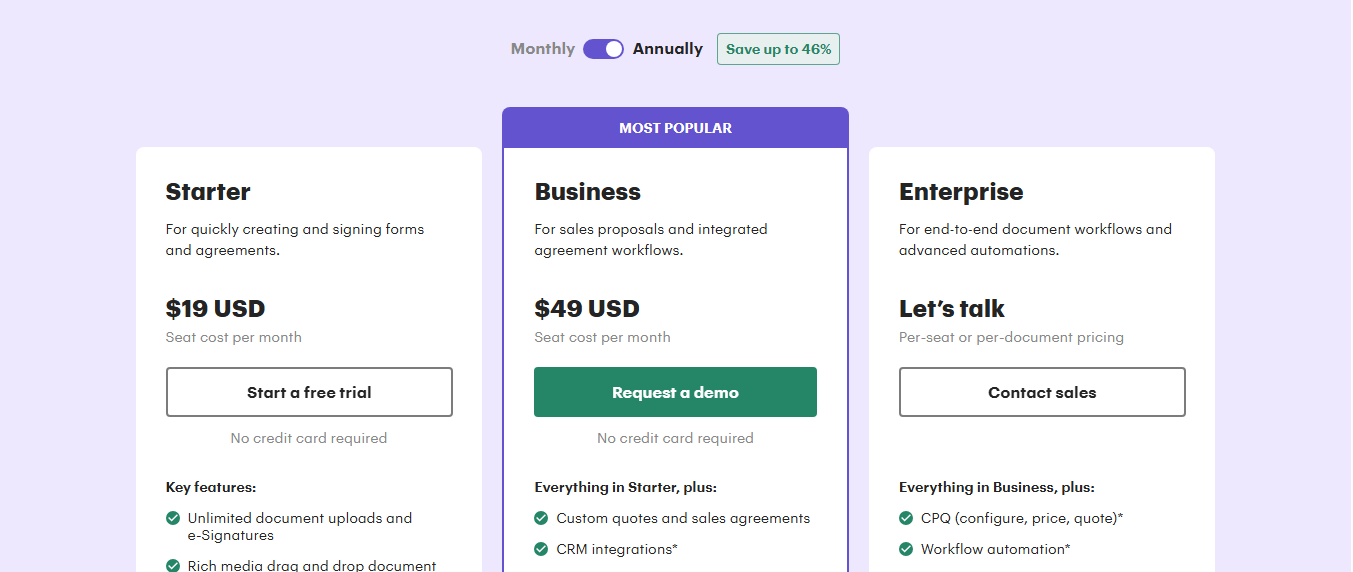Click checkmark icon beside Custom quotes
Screen dimensions: 1353x572
541,518
